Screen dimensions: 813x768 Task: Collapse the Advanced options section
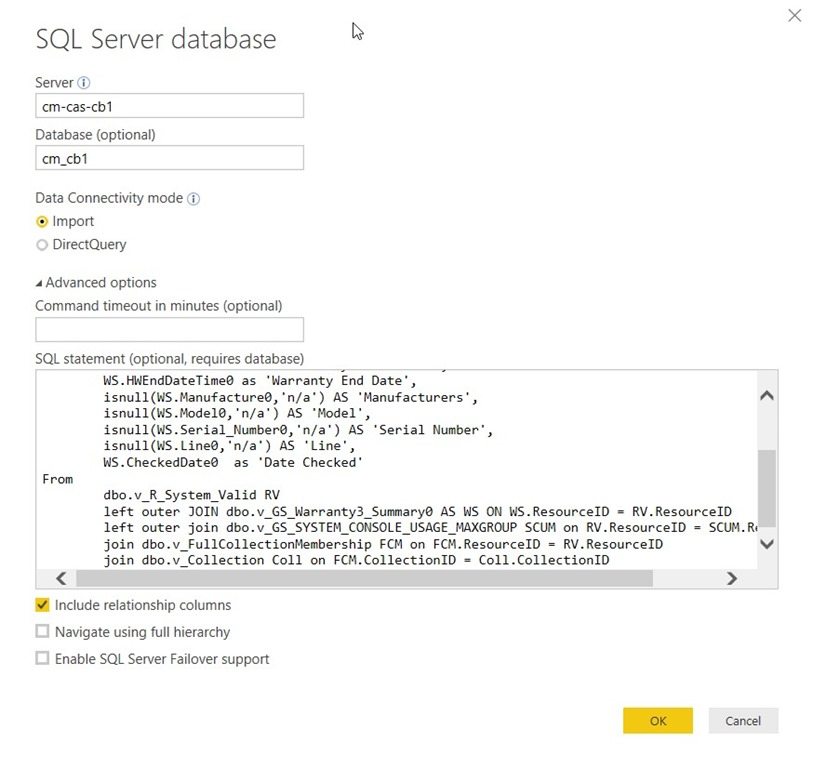coord(39,284)
